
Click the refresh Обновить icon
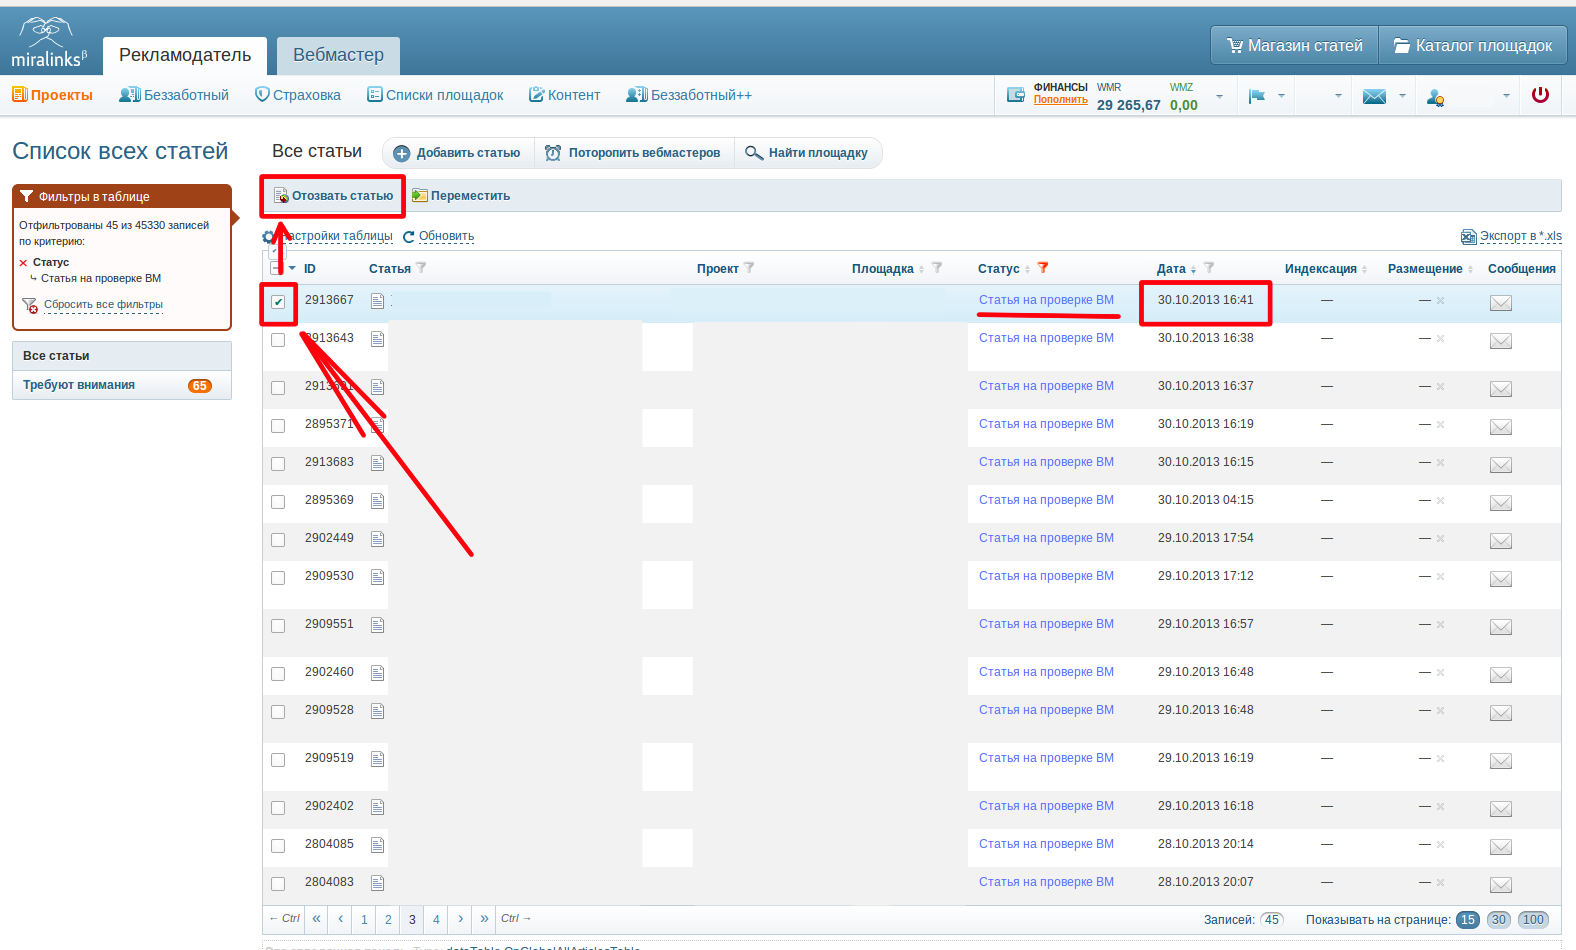tap(409, 237)
